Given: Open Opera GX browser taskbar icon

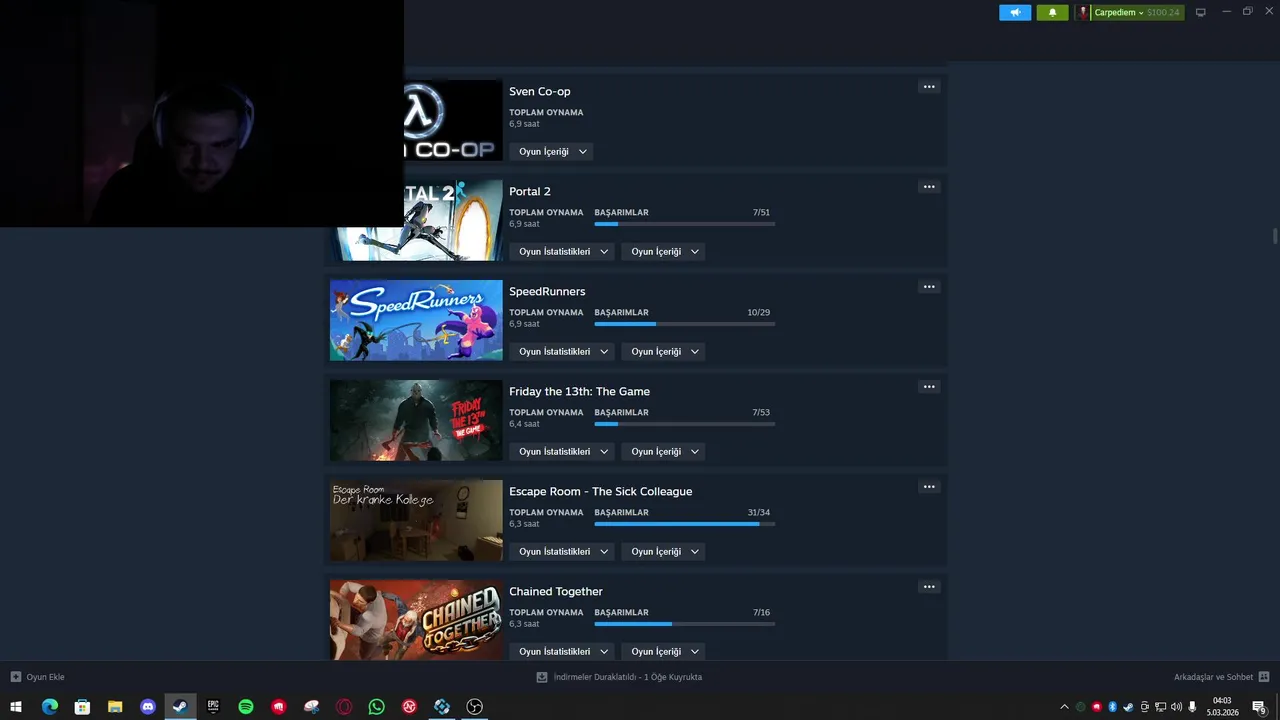Looking at the screenshot, I should pyautogui.click(x=344, y=707).
